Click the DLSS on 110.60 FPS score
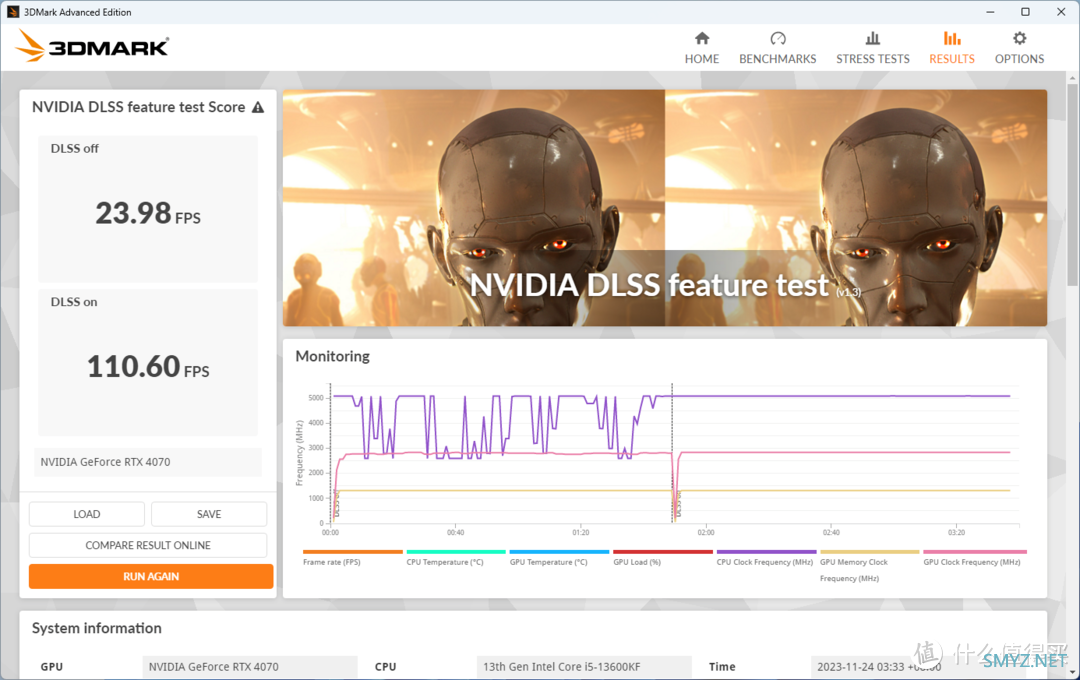1080x680 pixels. pos(148,367)
